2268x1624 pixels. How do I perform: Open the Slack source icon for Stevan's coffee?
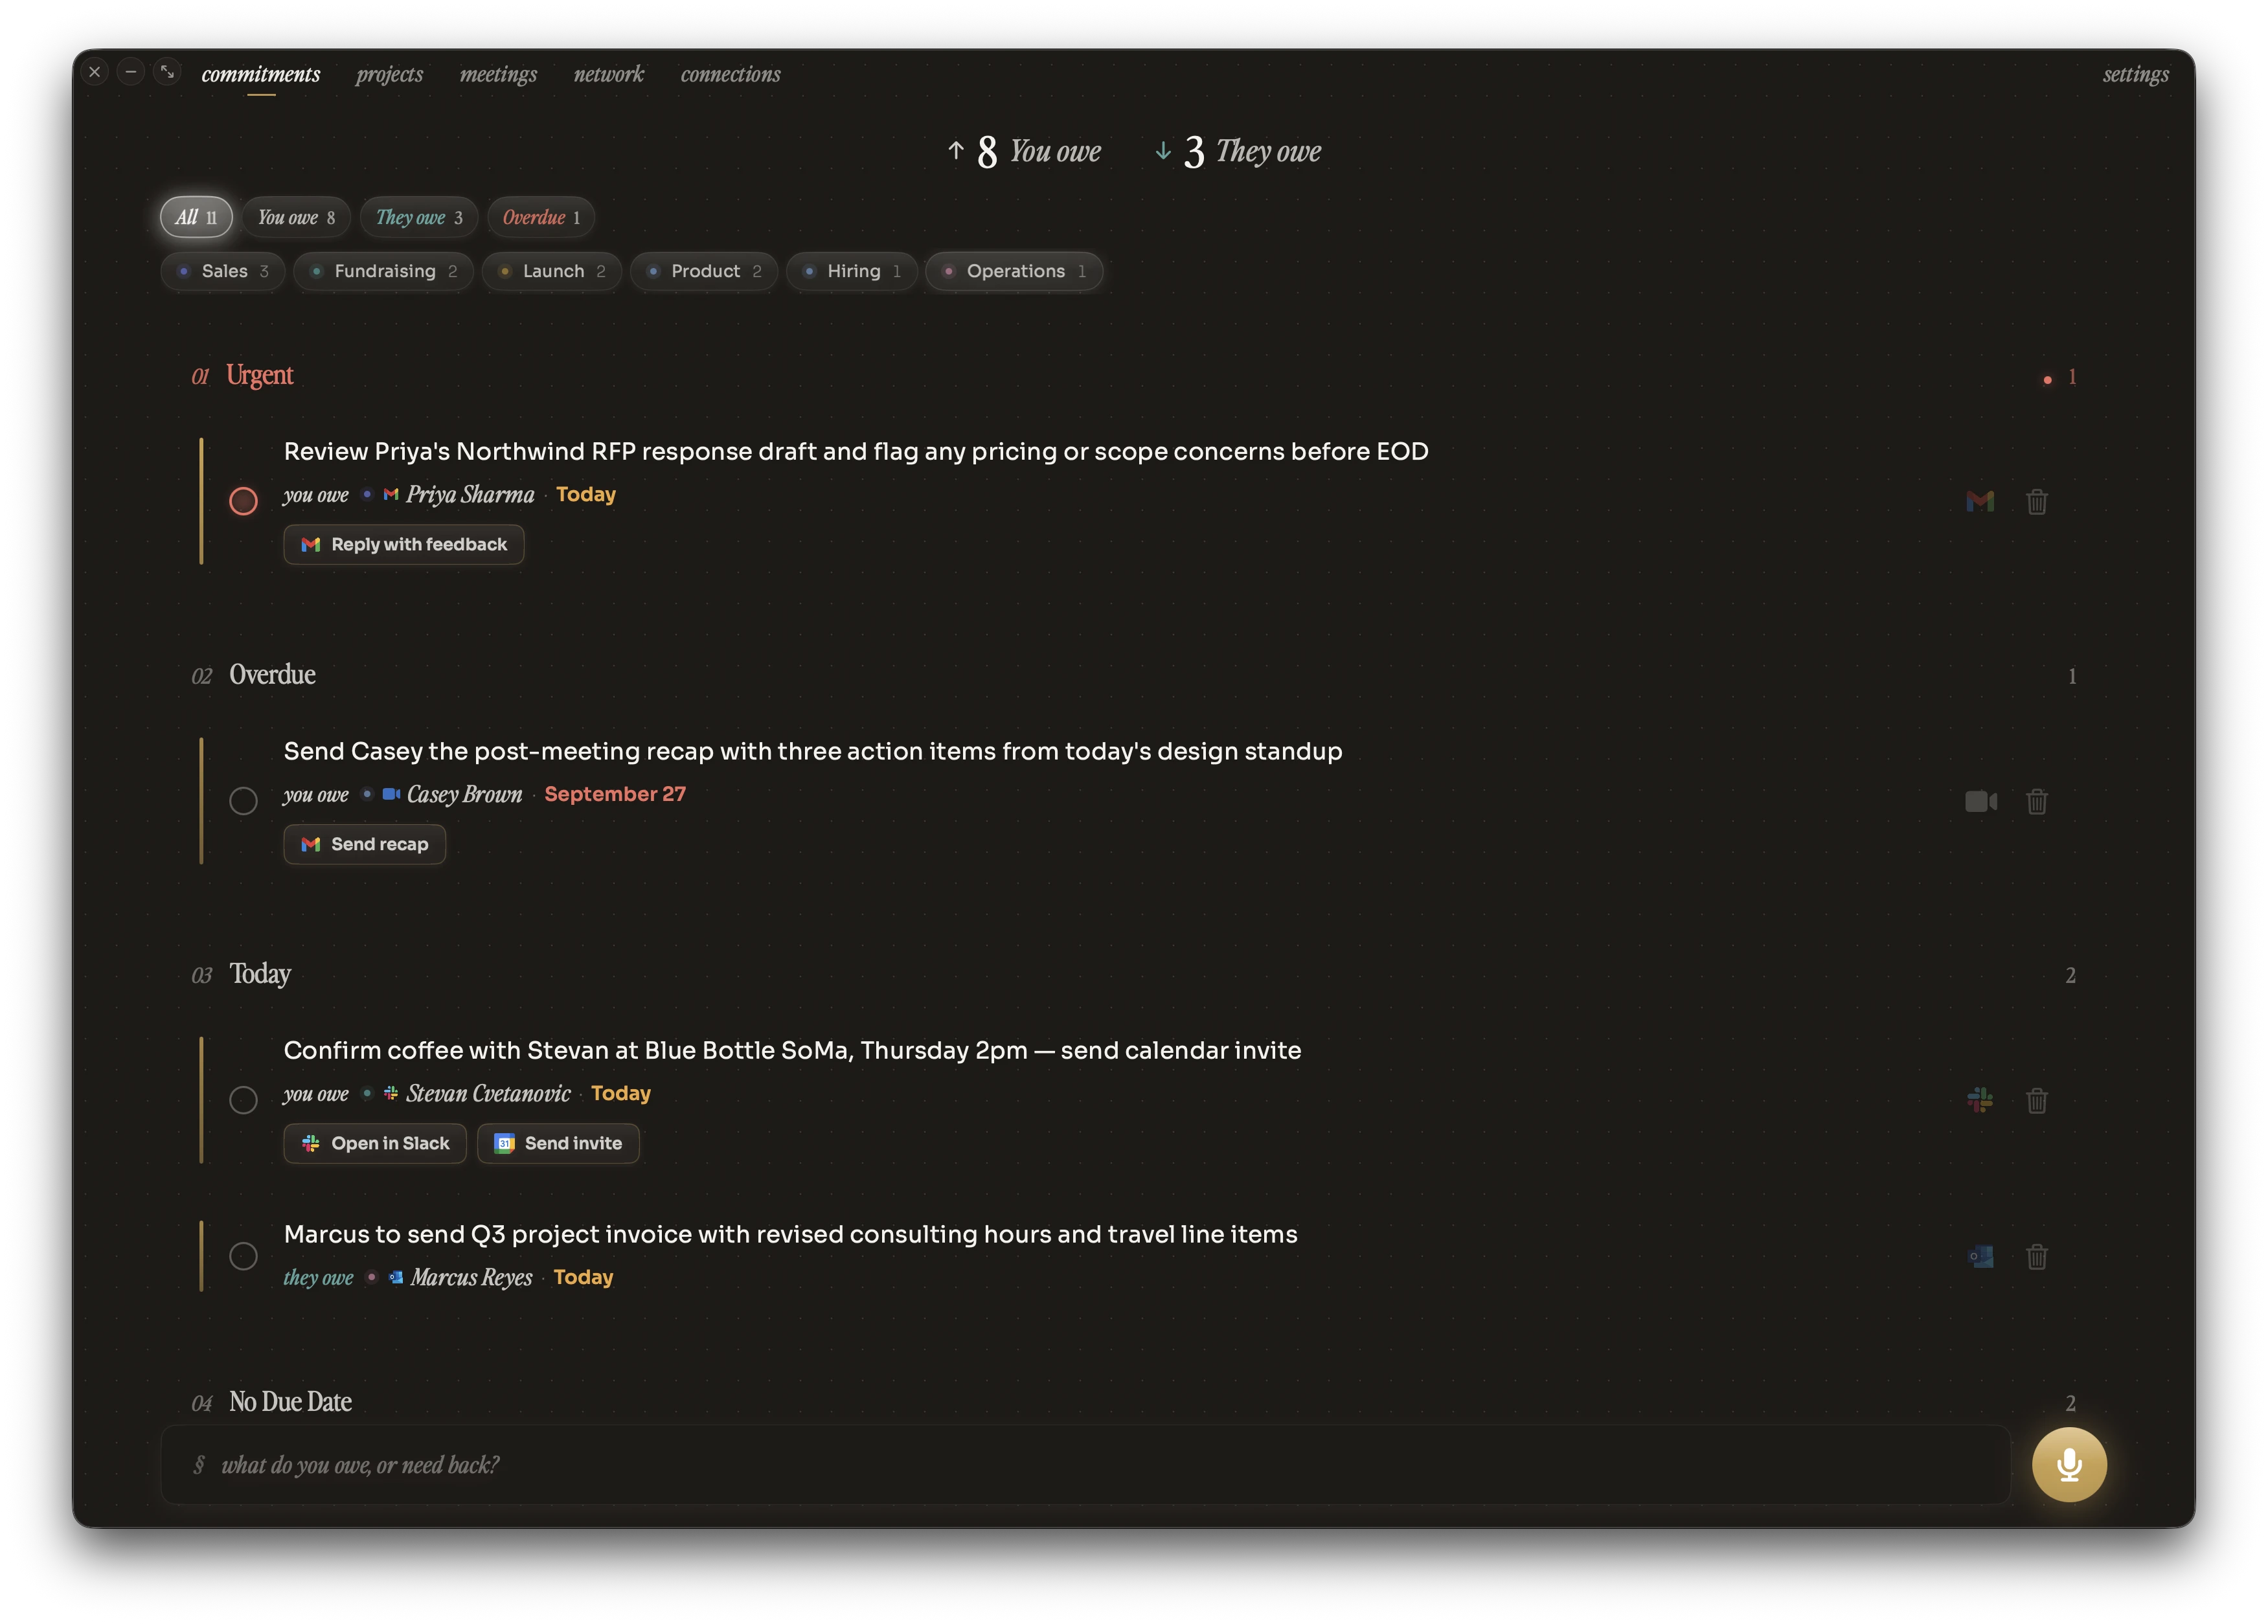click(x=1979, y=1100)
